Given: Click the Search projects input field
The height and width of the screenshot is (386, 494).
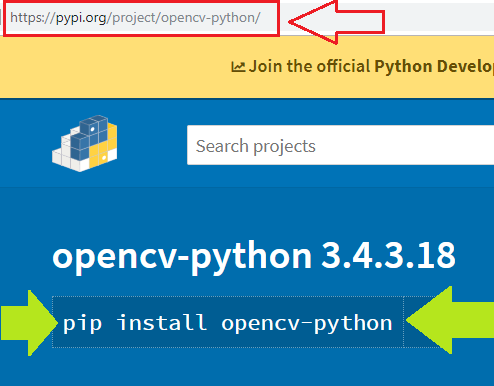Looking at the screenshot, I should (x=340, y=145).
